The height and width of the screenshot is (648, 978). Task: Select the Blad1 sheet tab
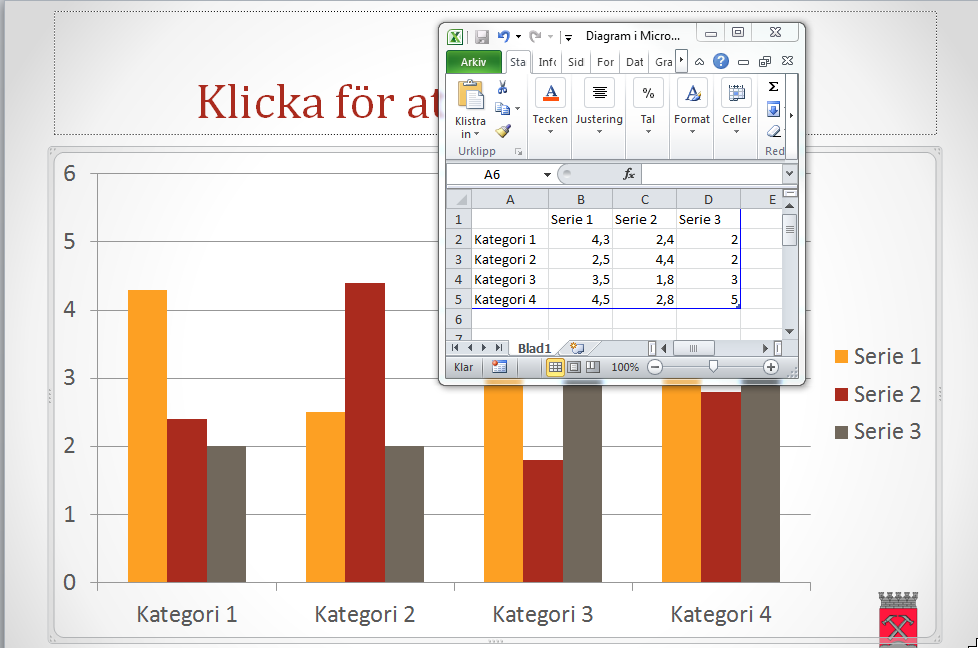(535, 348)
